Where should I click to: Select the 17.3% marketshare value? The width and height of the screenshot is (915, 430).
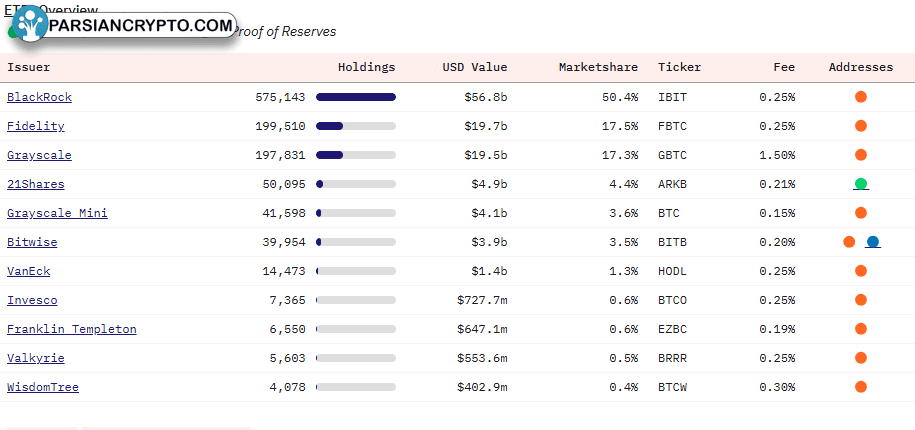620,155
